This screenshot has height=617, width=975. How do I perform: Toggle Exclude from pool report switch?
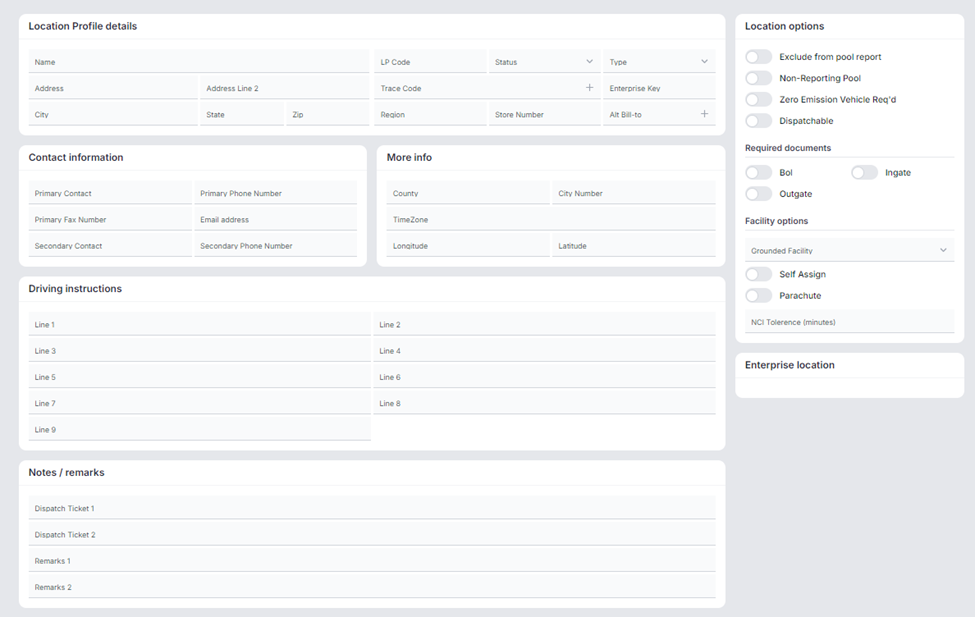[759, 57]
